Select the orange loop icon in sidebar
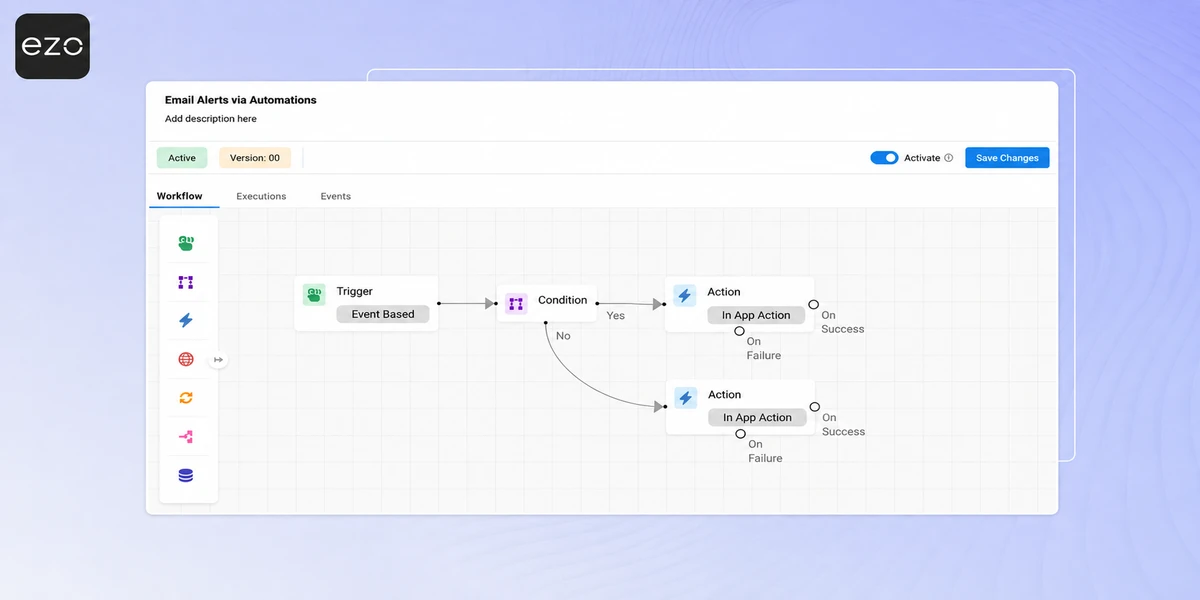1200x600 pixels. click(x=186, y=398)
